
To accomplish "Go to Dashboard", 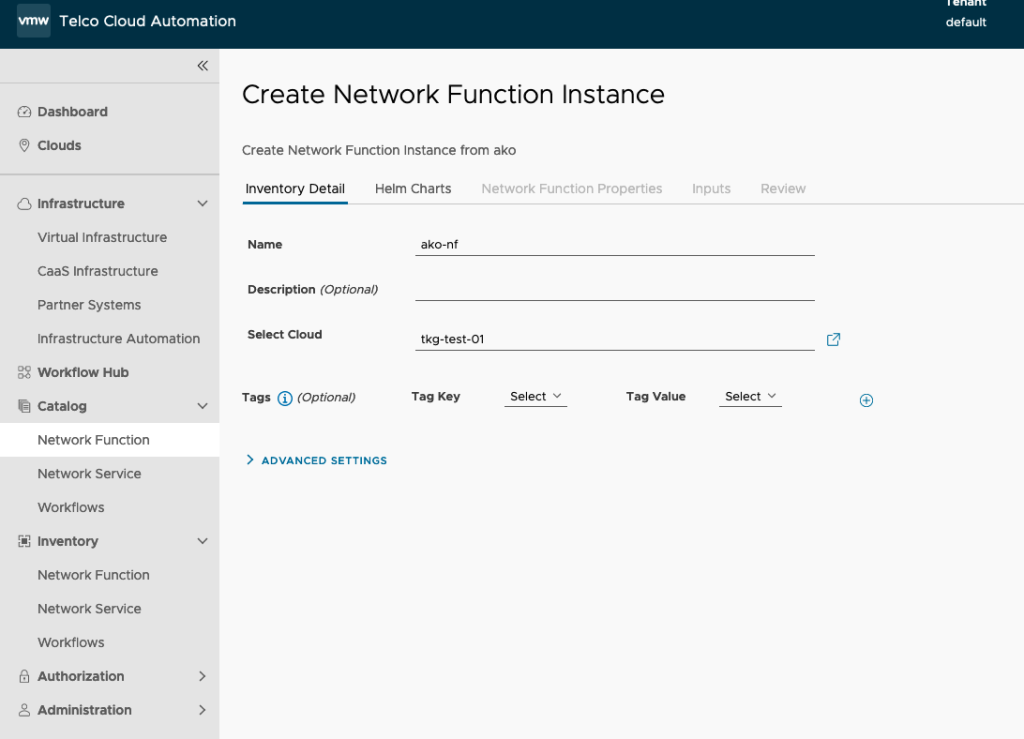I will coord(72,112).
